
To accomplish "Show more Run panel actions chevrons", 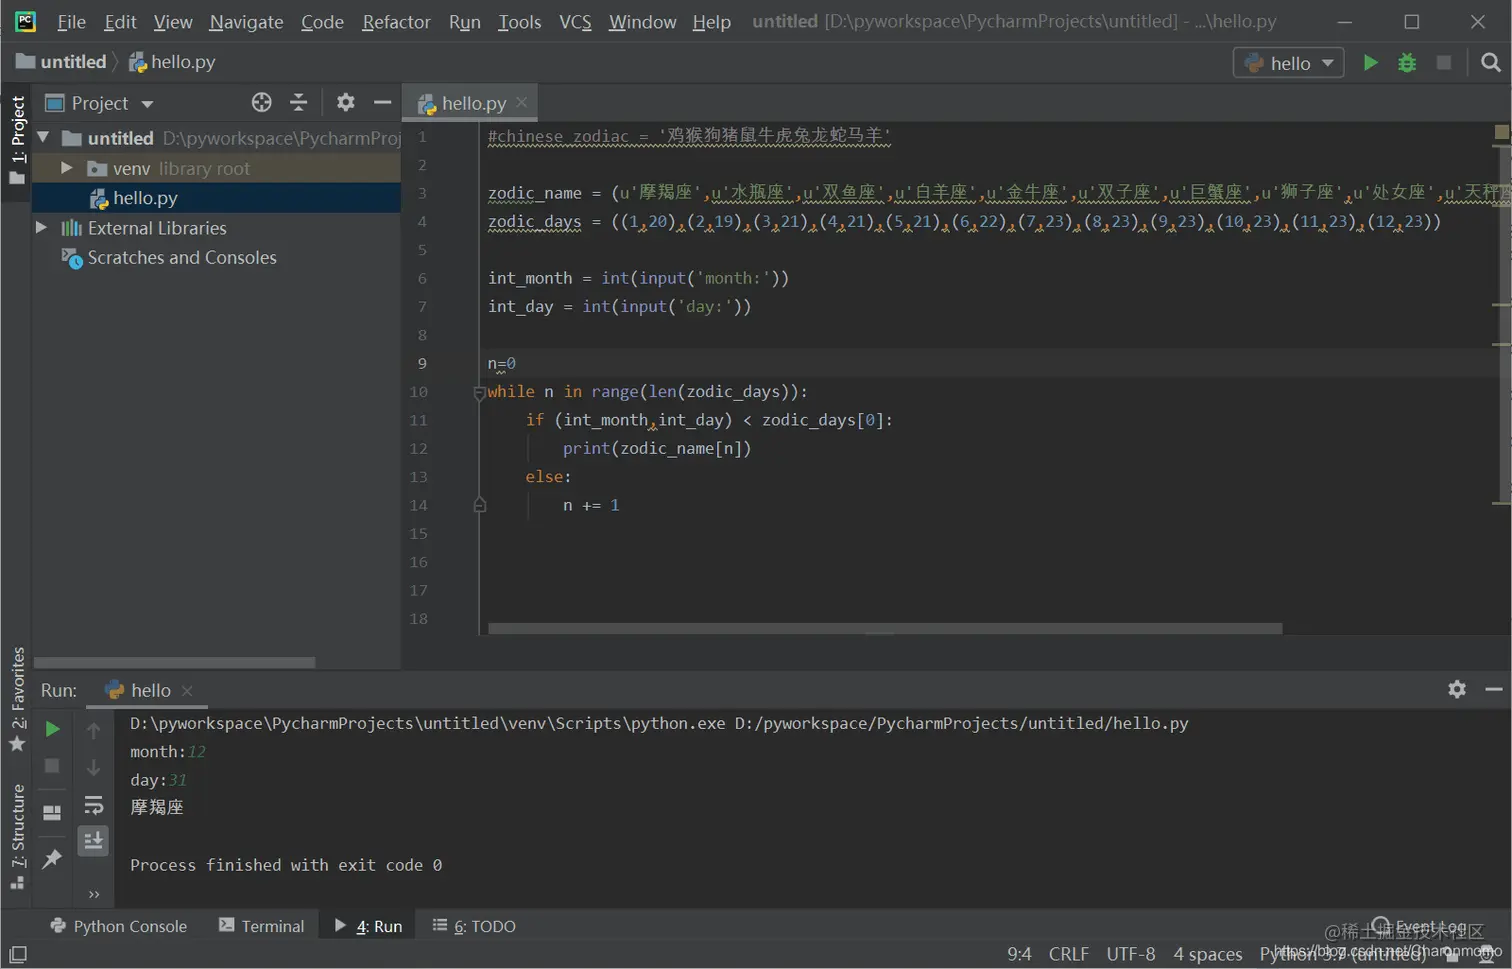I will click(x=94, y=894).
